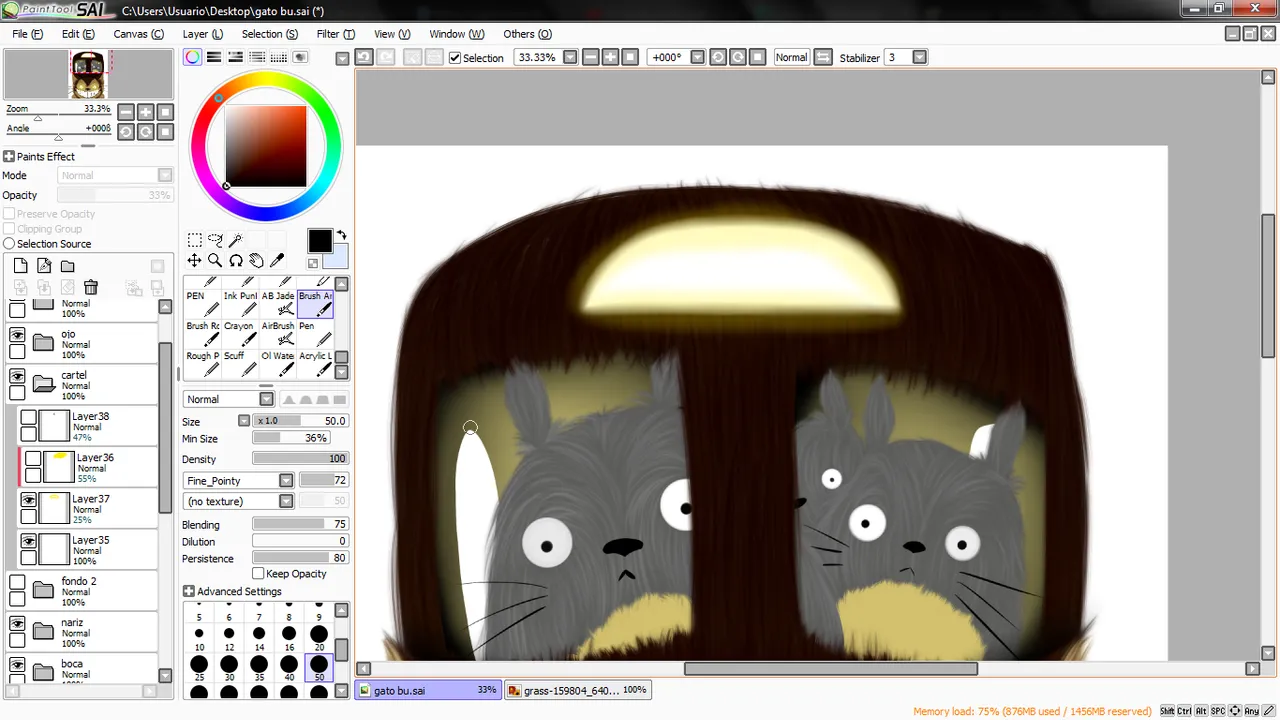Show the fondo 2 folder layer
Viewport: 1280px width, 720px height.
[x=17, y=583]
